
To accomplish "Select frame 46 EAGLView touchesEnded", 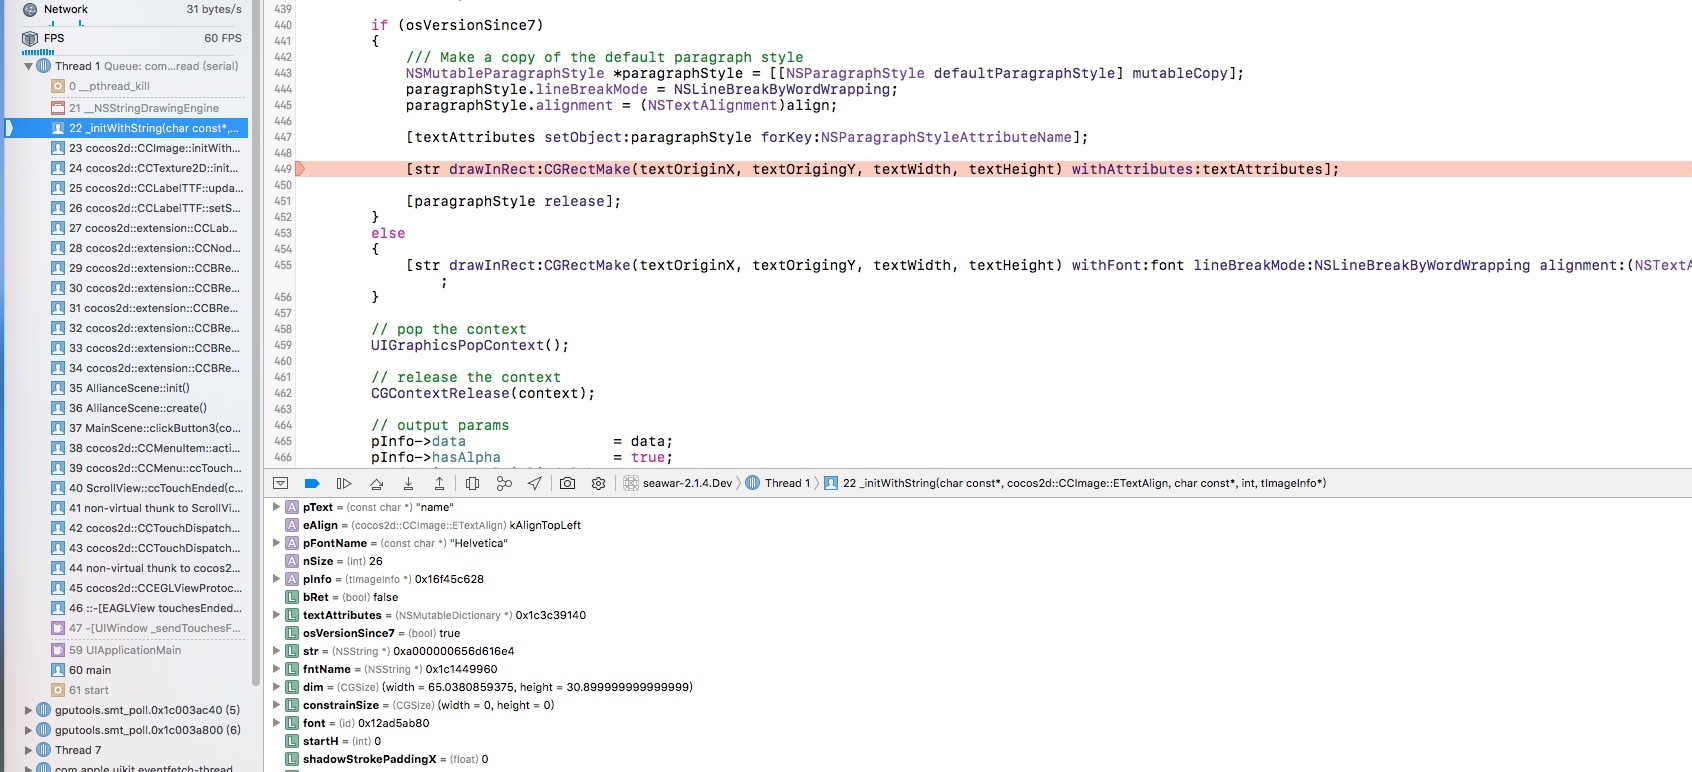I will click(126, 608).
